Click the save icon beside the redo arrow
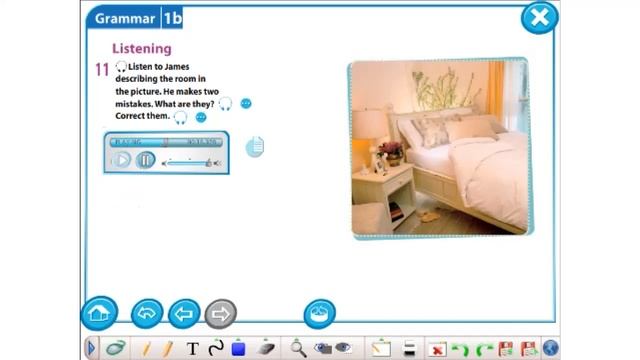 point(506,349)
